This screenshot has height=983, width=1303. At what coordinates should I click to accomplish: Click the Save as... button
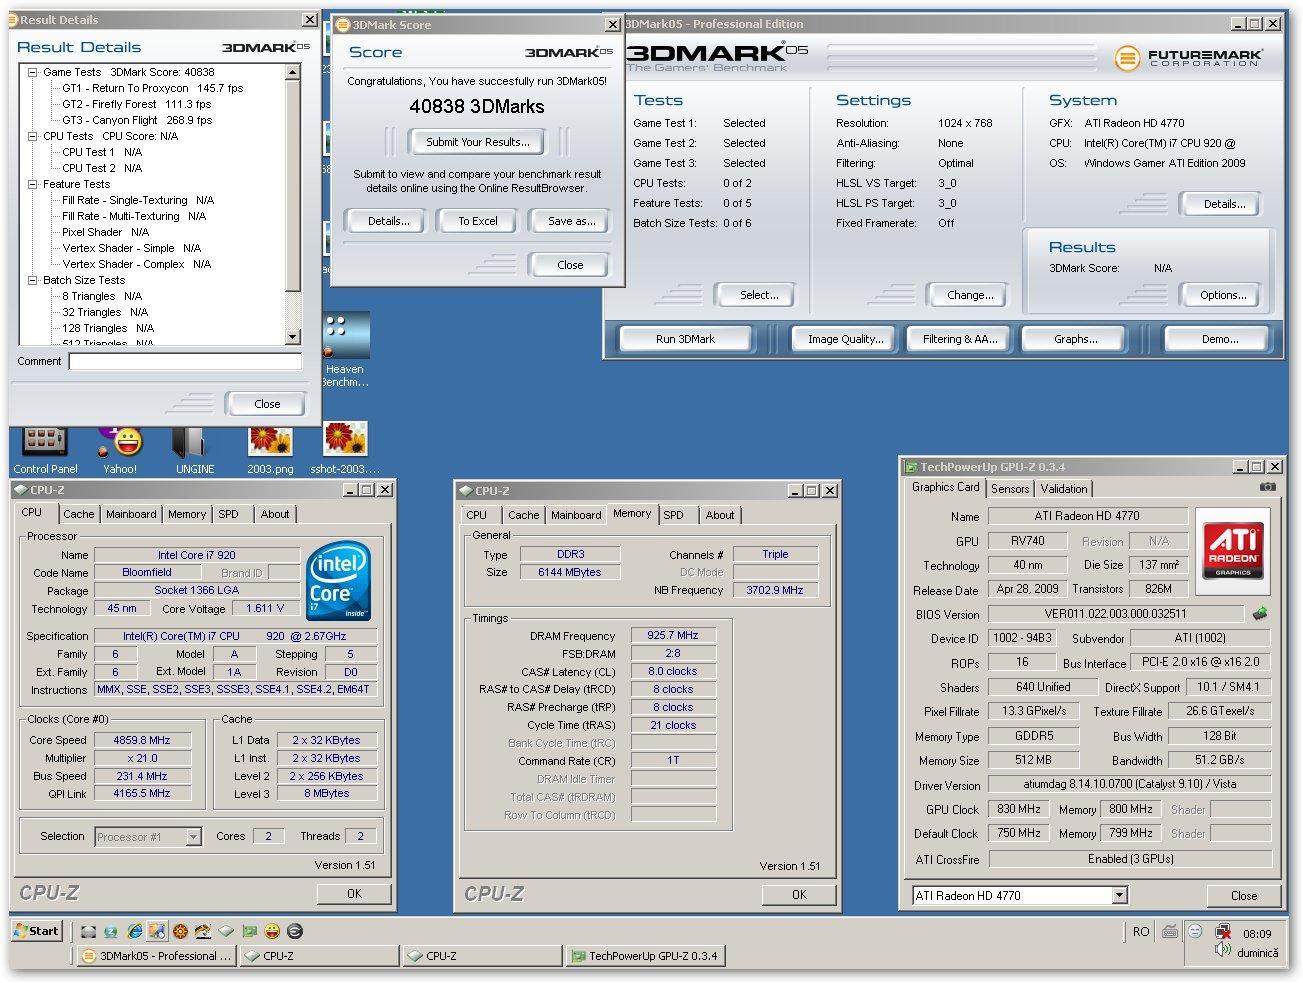pos(571,221)
